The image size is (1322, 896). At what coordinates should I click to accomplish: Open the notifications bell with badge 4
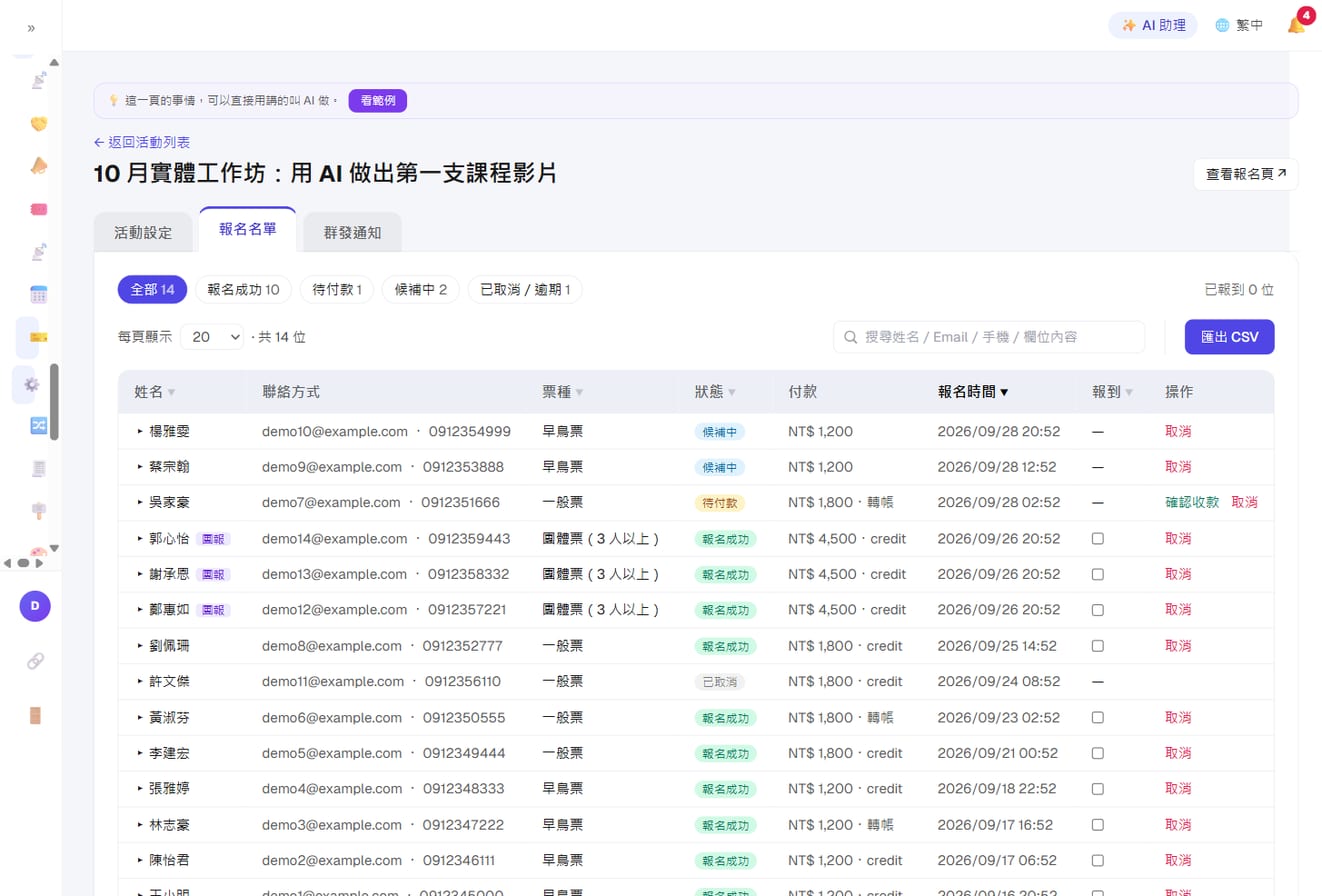(x=1296, y=25)
